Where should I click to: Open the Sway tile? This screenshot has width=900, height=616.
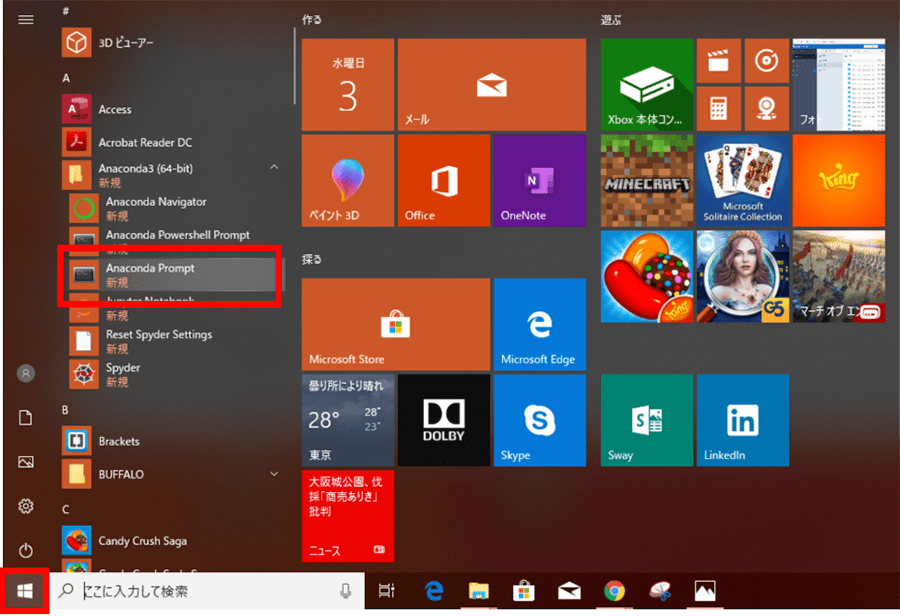[647, 420]
